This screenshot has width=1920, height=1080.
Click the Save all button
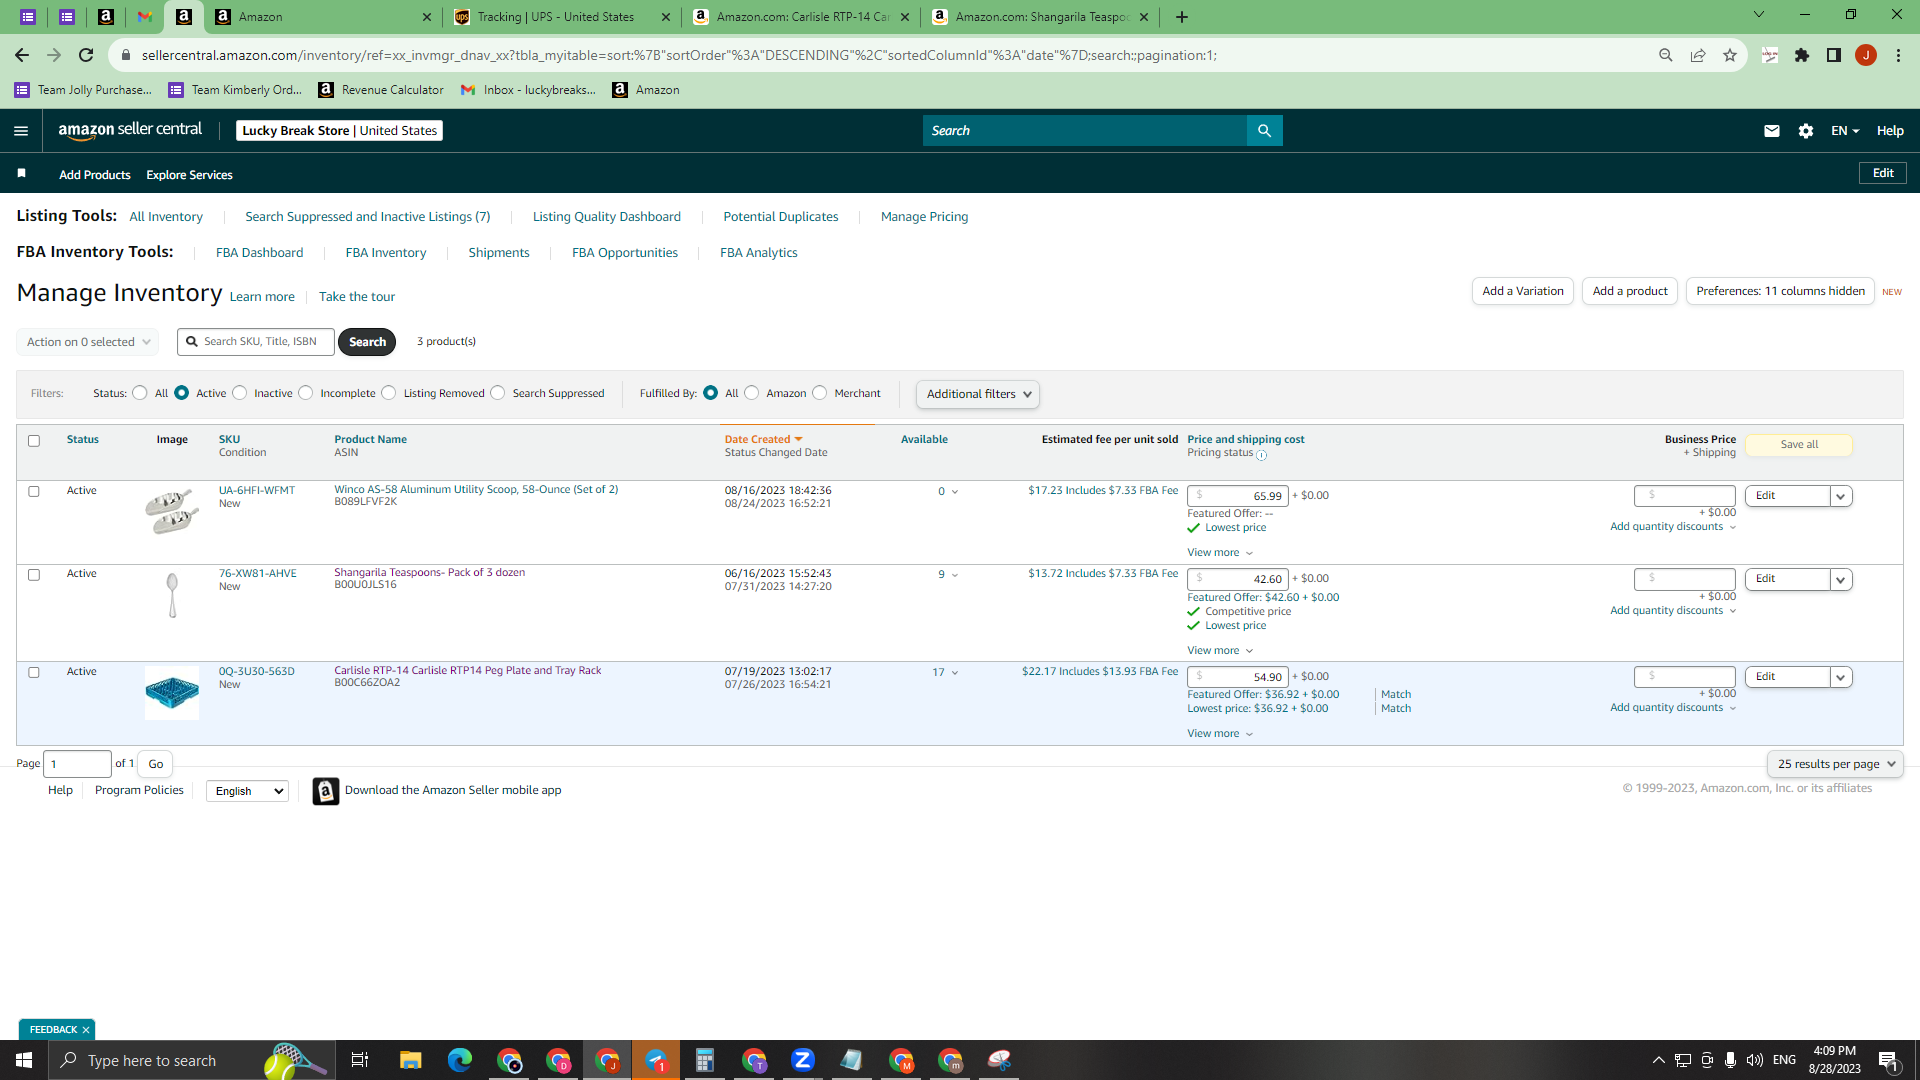point(1799,445)
